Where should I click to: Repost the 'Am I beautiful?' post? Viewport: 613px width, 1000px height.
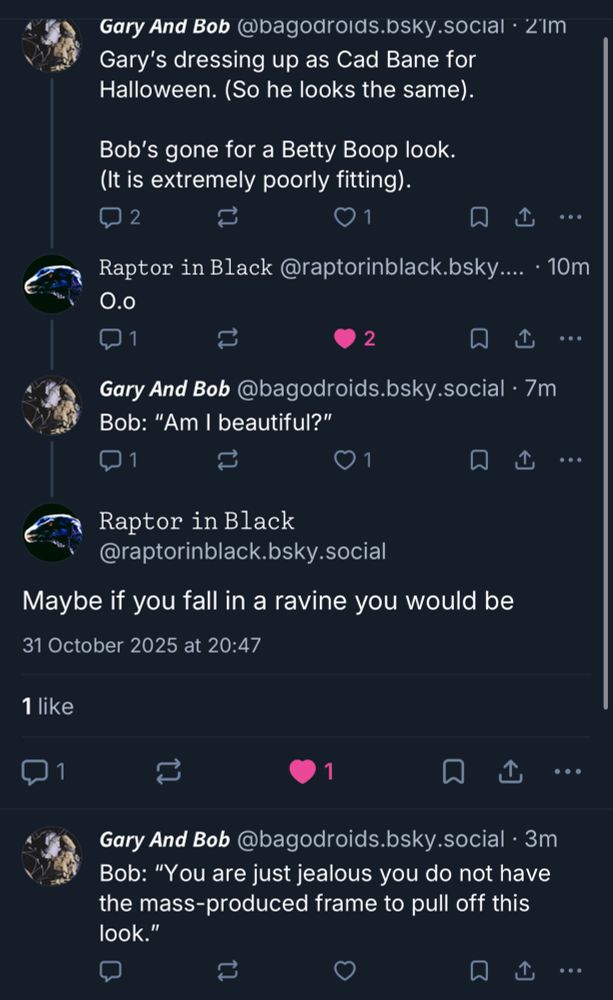(x=228, y=460)
